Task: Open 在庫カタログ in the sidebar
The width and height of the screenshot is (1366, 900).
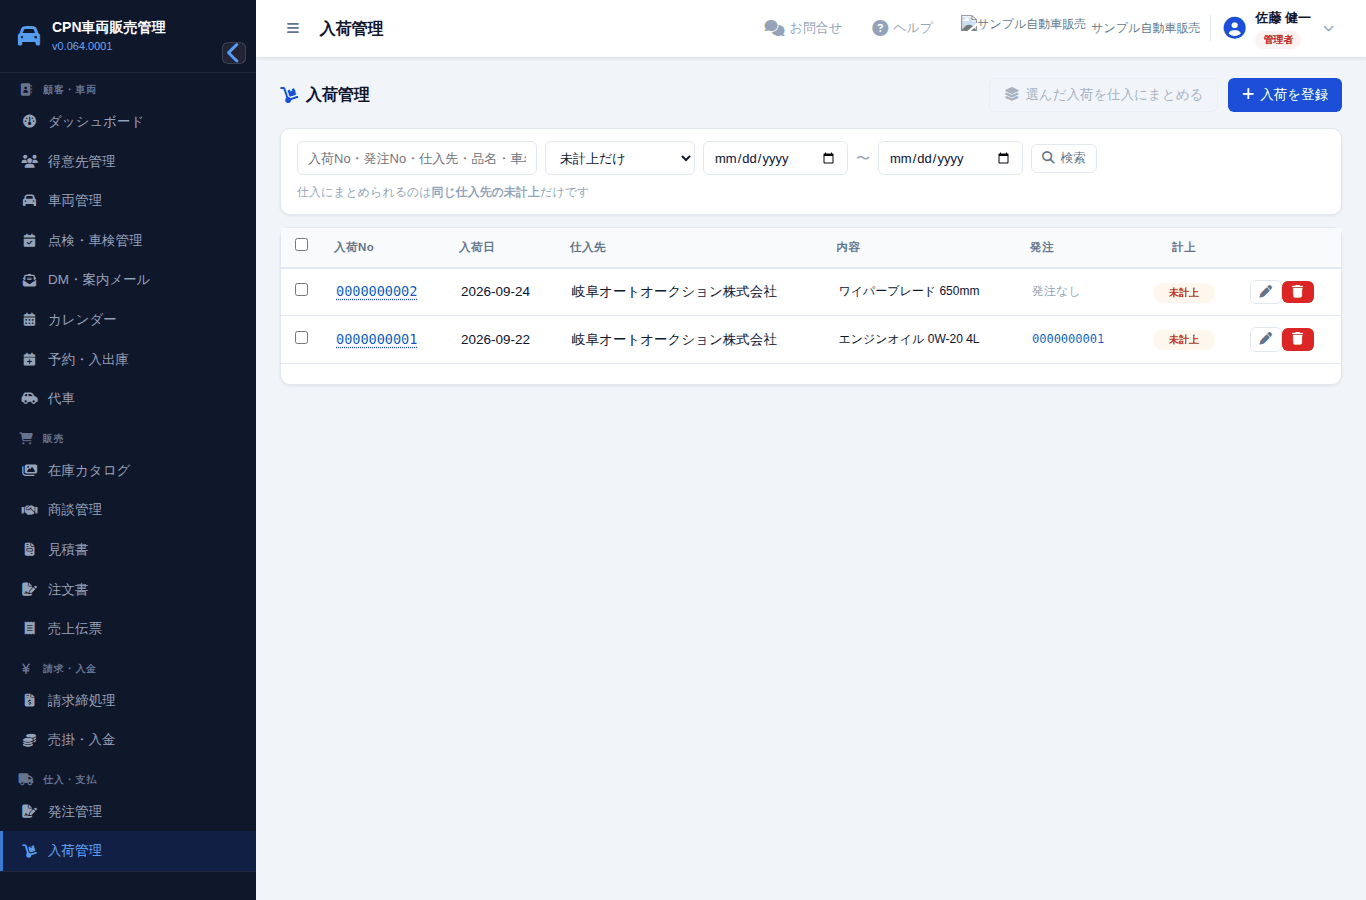Action: 128,470
